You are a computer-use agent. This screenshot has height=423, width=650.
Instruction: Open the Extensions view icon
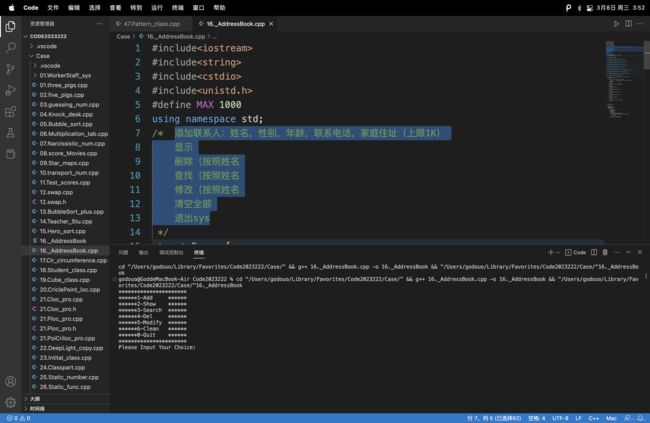10,111
